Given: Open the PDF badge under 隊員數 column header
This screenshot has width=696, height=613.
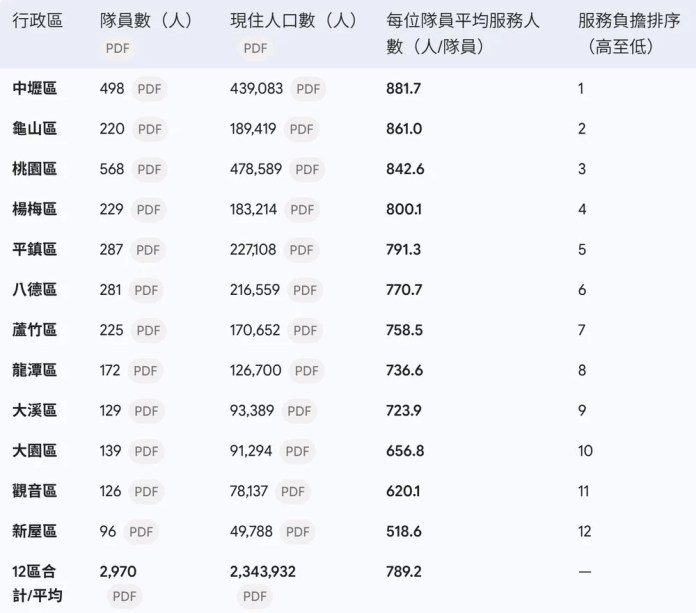Looking at the screenshot, I should (118, 48).
